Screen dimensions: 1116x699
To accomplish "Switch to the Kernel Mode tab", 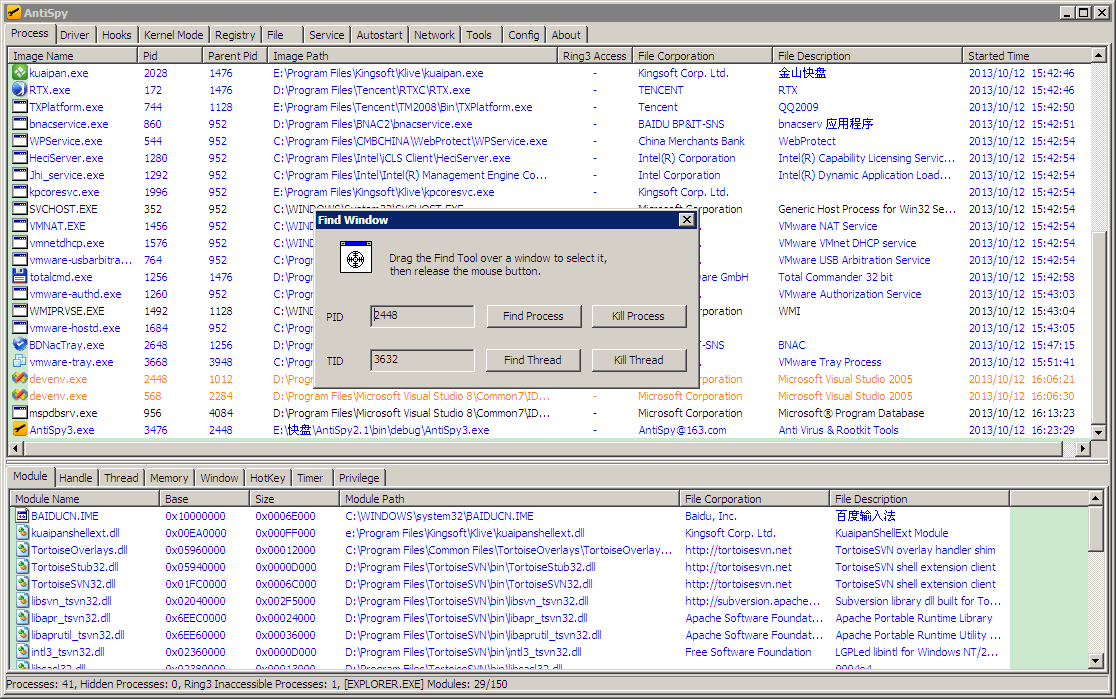I will (x=173, y=35).
